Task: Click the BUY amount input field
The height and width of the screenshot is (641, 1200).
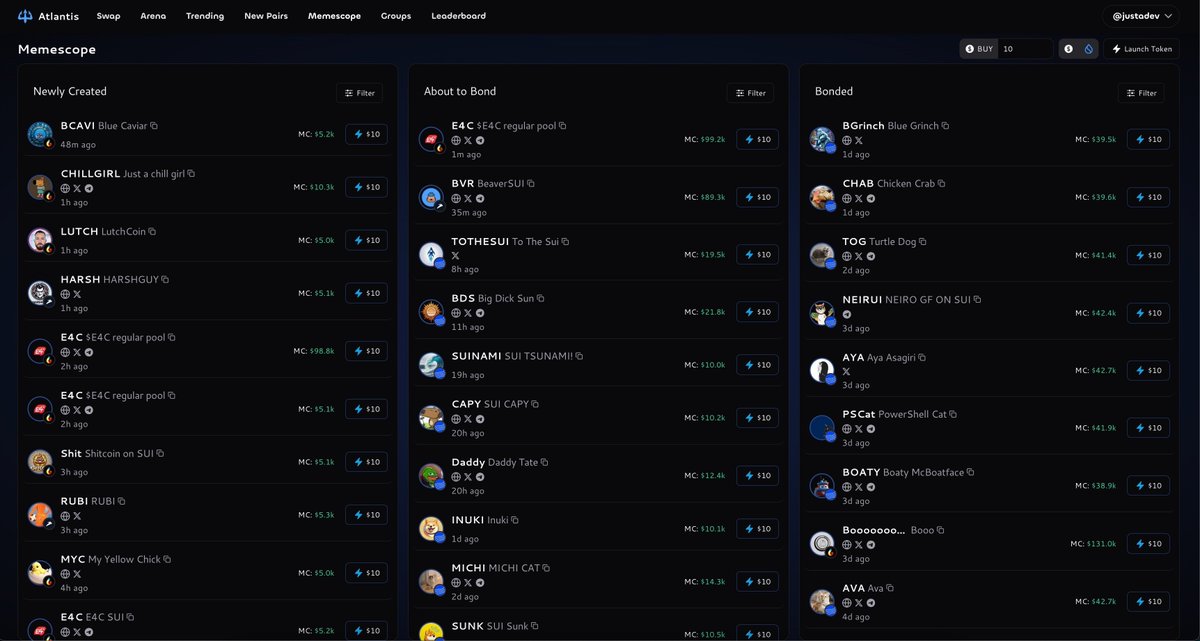Action: 1025,48
